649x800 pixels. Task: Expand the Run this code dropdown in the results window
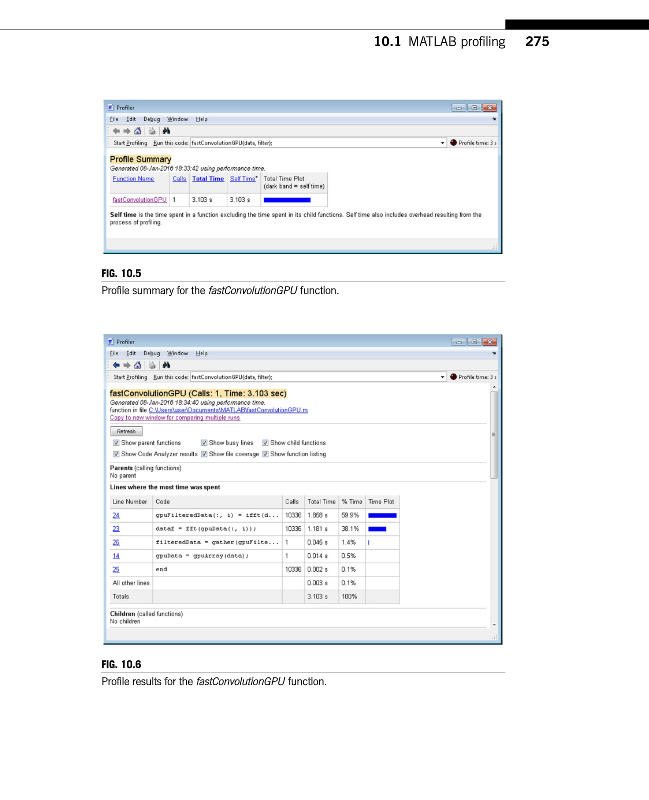pyautogui.click(x=442, y=377)
